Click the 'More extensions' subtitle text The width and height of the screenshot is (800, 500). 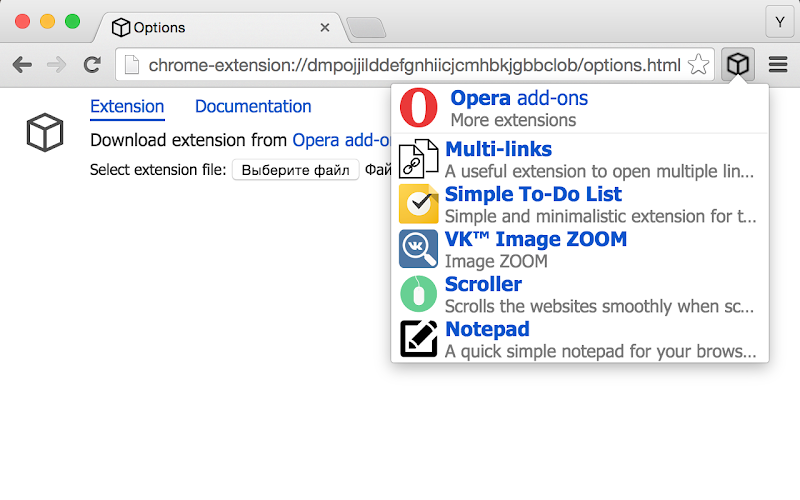click(x=513, y=120)
